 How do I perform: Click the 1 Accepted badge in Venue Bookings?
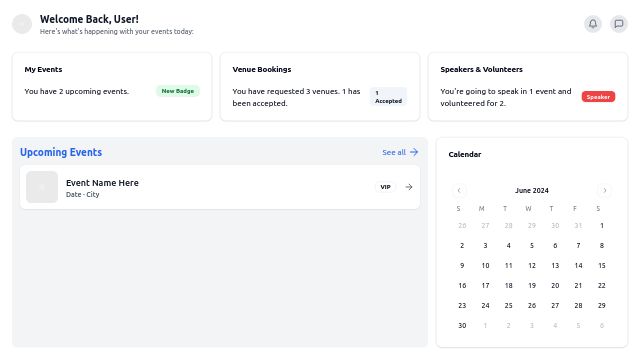388,97
